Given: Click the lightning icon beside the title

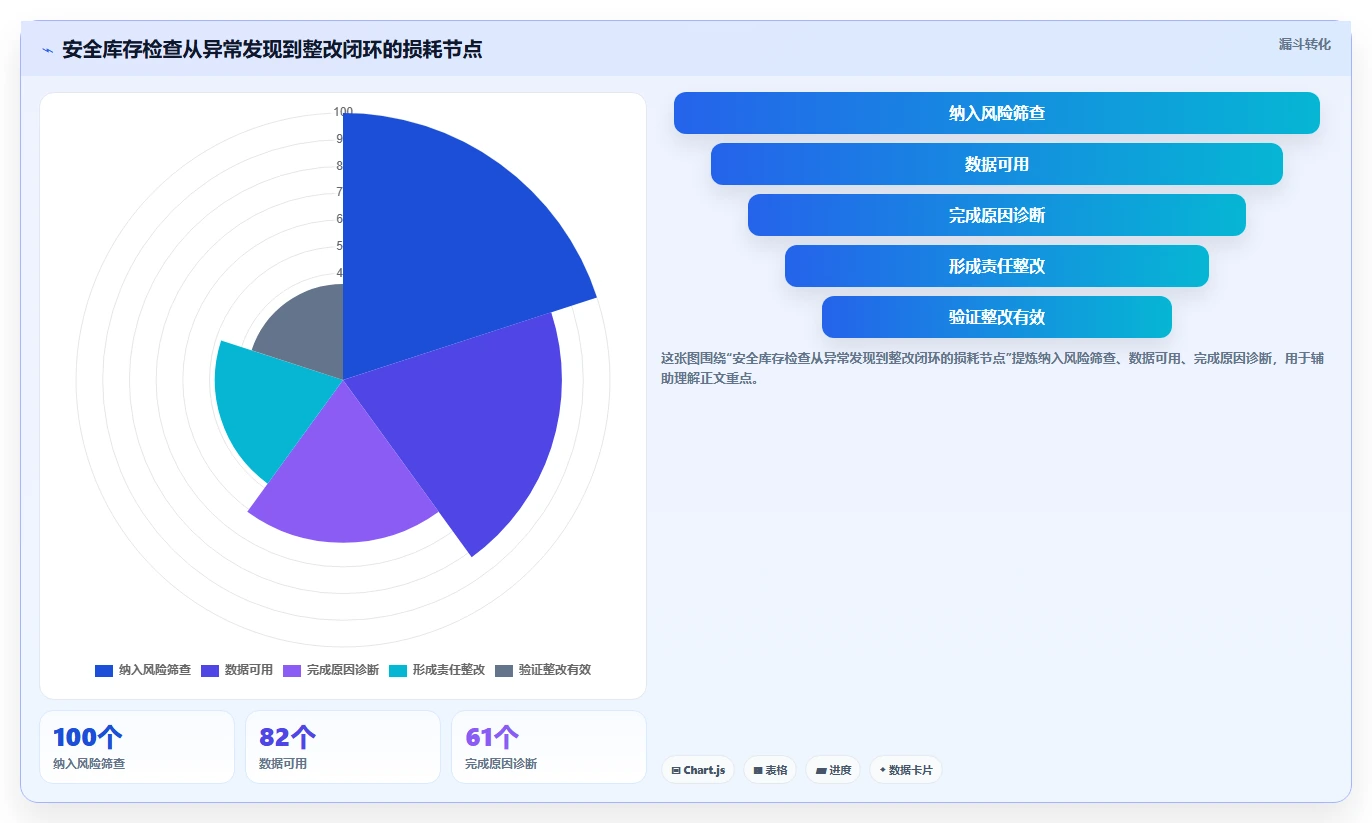Looking at the screenshot, I should point(47,50).
